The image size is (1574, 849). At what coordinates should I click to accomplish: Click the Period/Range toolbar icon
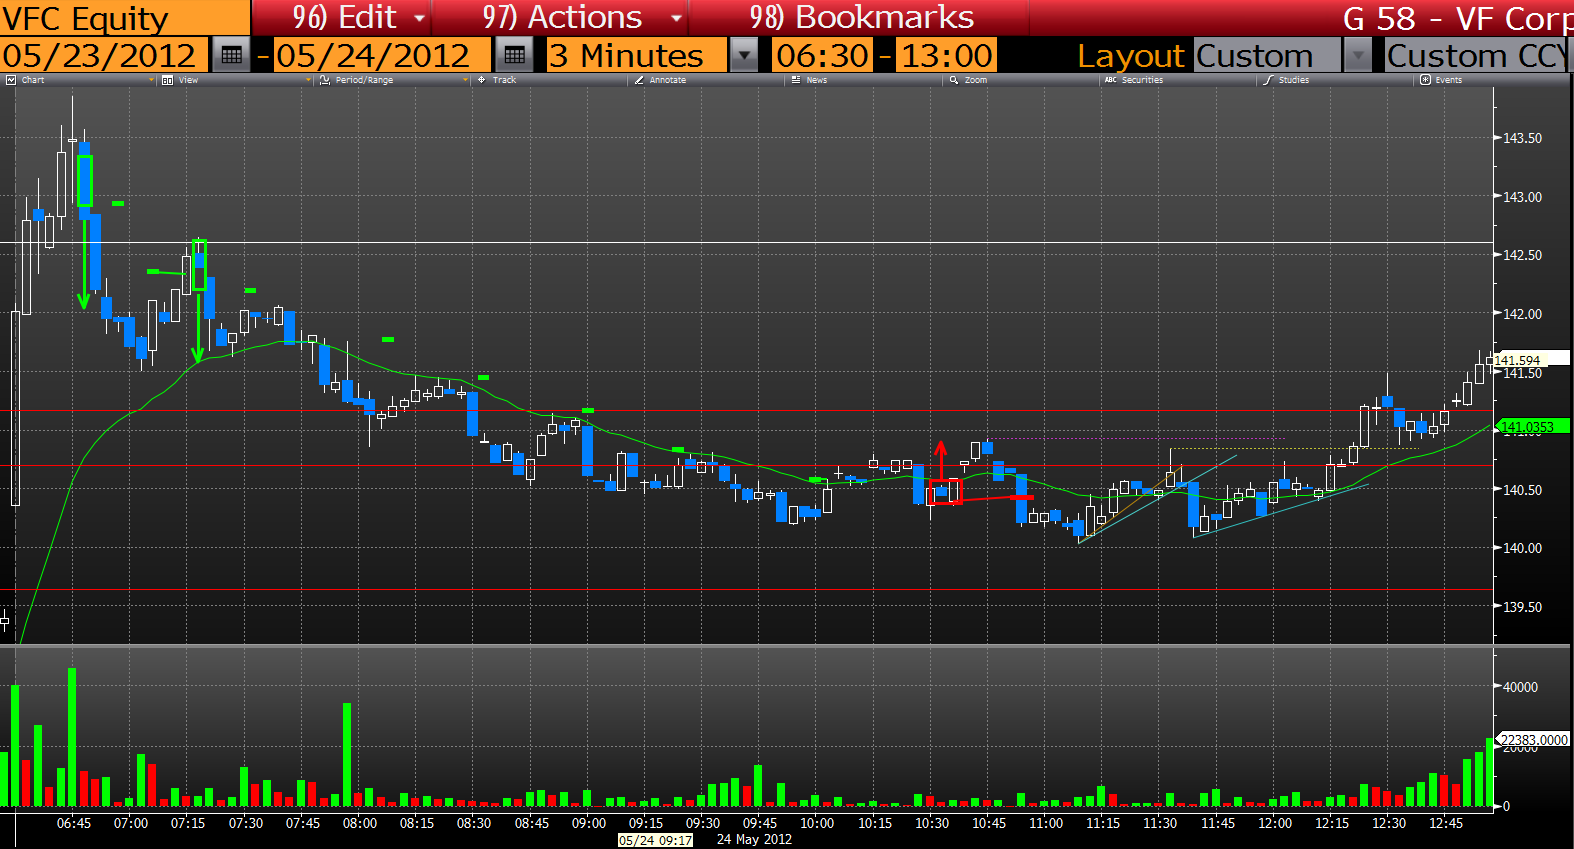click(x=325, y=80)
